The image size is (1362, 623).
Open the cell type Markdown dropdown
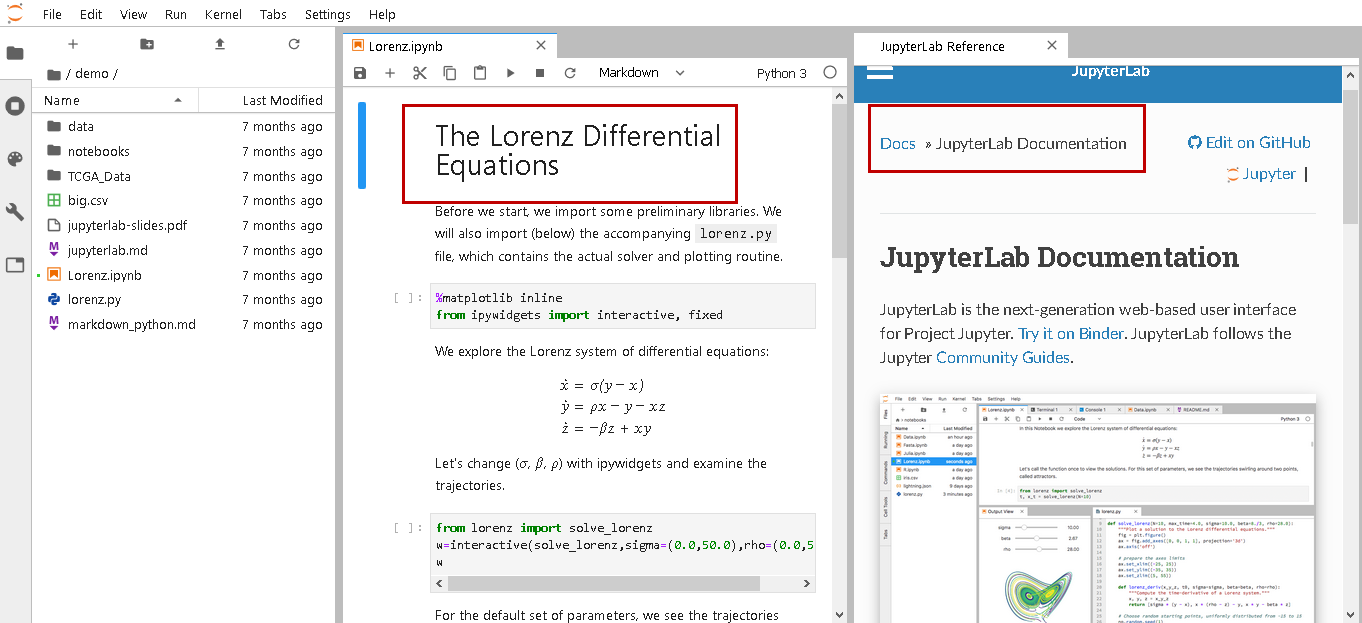(x=641, y=73)
